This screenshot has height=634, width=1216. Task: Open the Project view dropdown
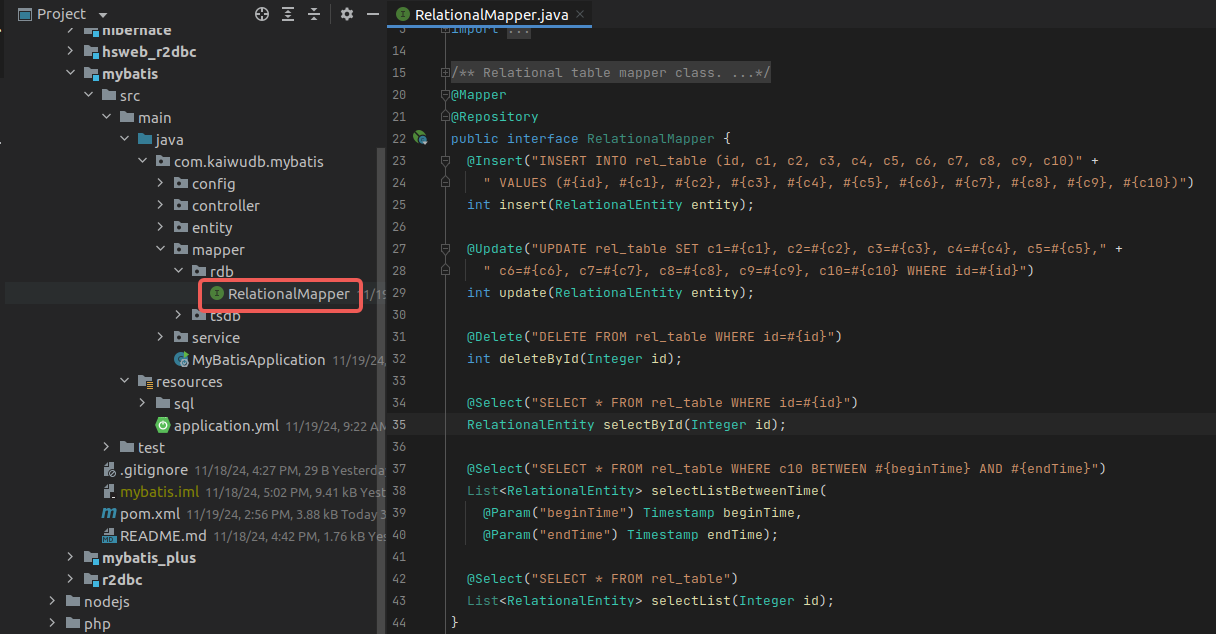click(x=104, y=14)
